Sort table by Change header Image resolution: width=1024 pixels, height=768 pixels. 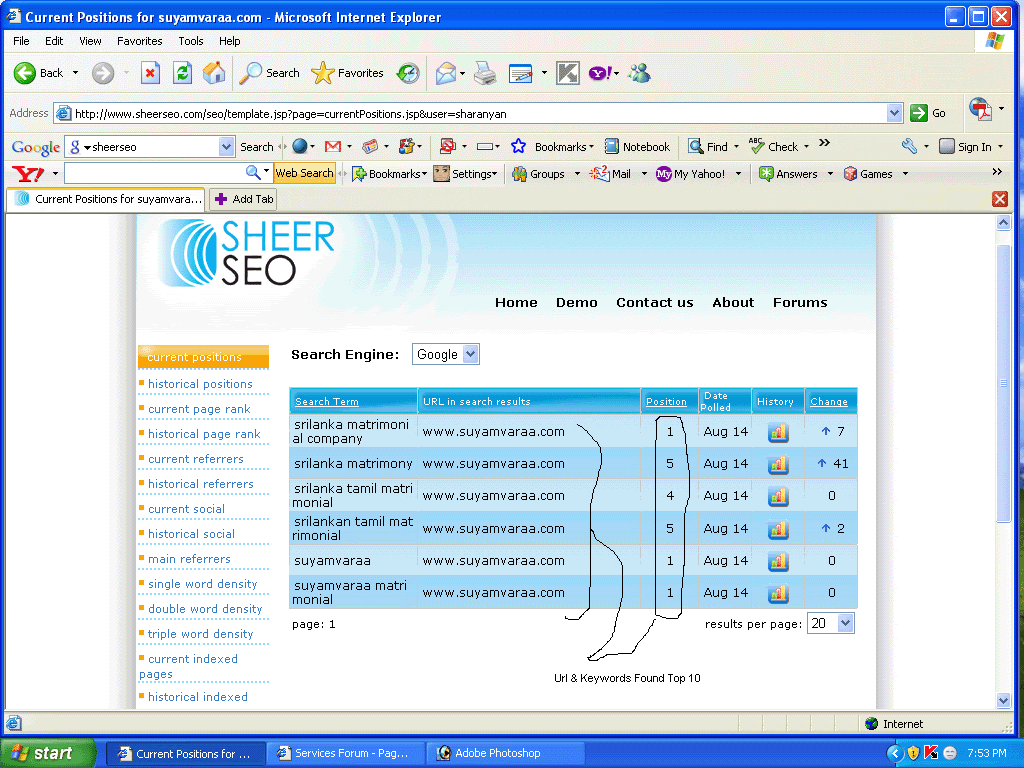pos(829,402)
